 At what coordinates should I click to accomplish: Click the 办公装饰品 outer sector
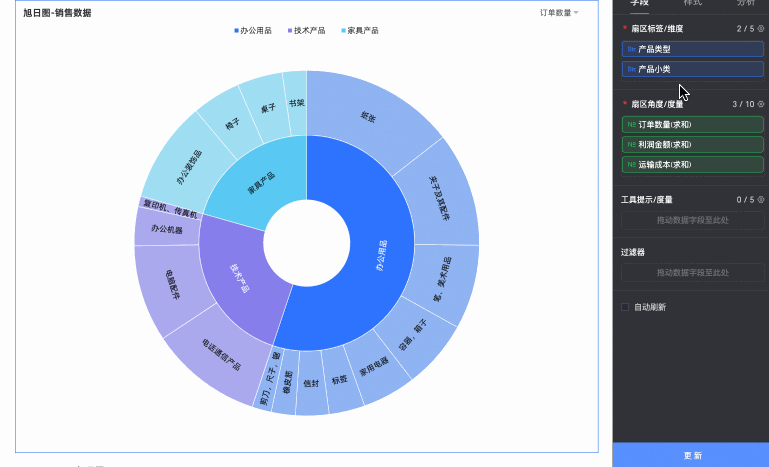tap(189, 168)
